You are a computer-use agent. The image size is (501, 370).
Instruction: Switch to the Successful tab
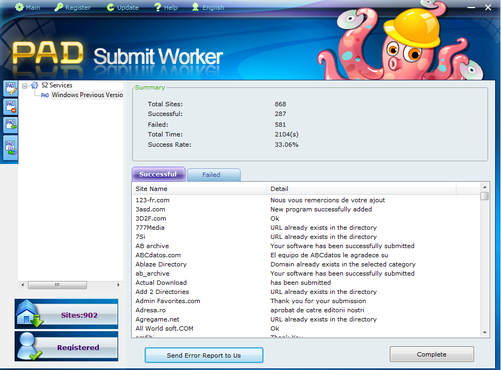click(x=158, y=174)
